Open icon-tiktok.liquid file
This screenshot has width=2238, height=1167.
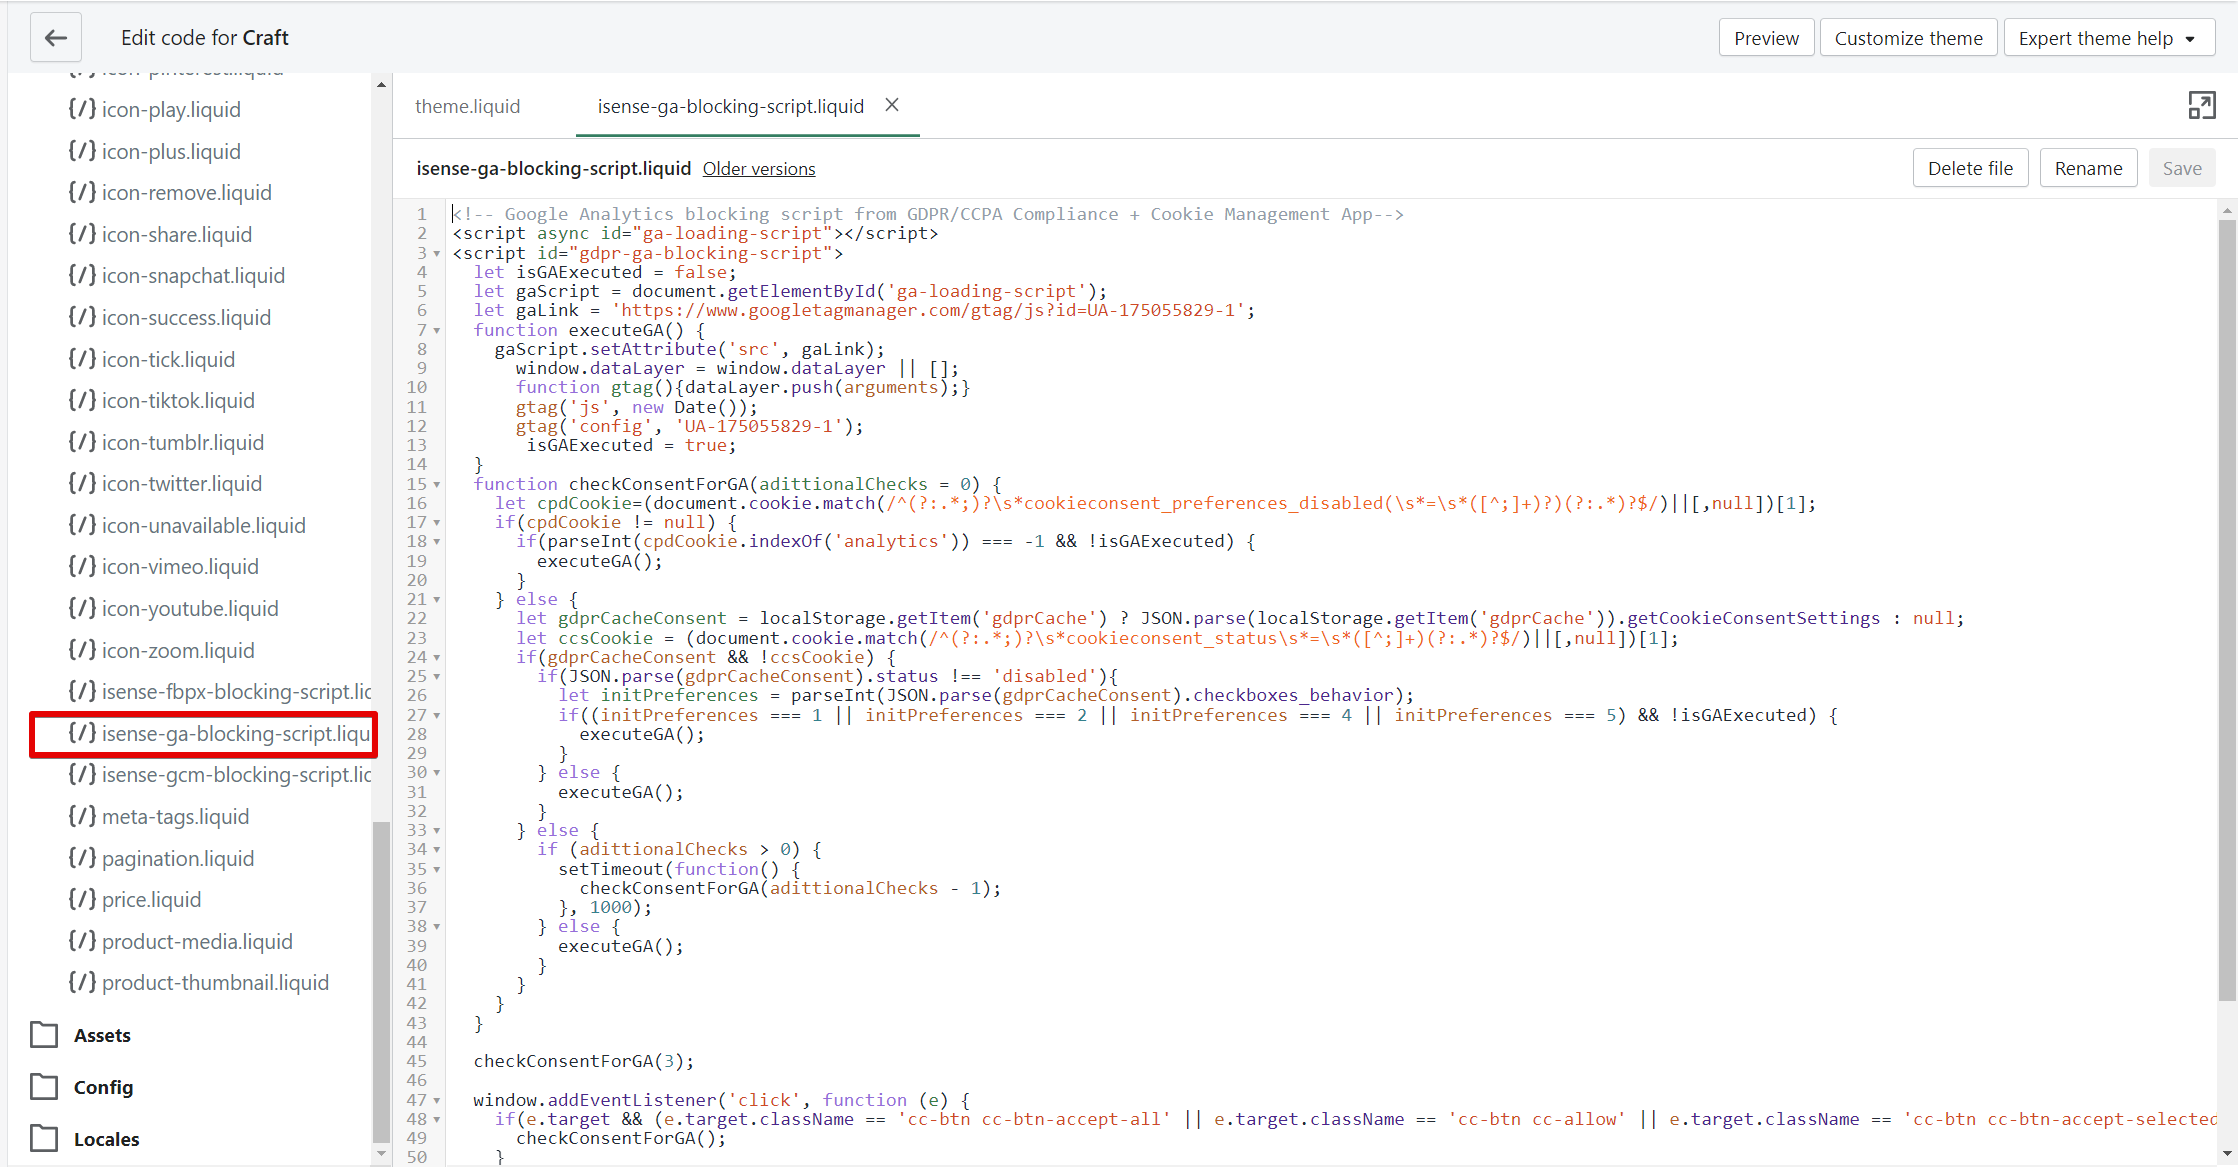(x=162, y=401)
